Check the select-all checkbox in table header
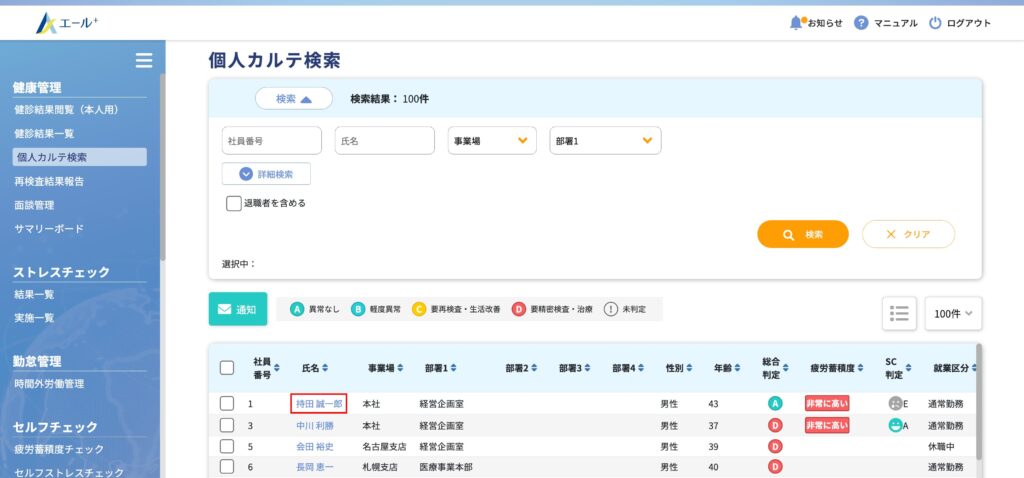This screenshot has width=1024, height=478. coord(227,368)
